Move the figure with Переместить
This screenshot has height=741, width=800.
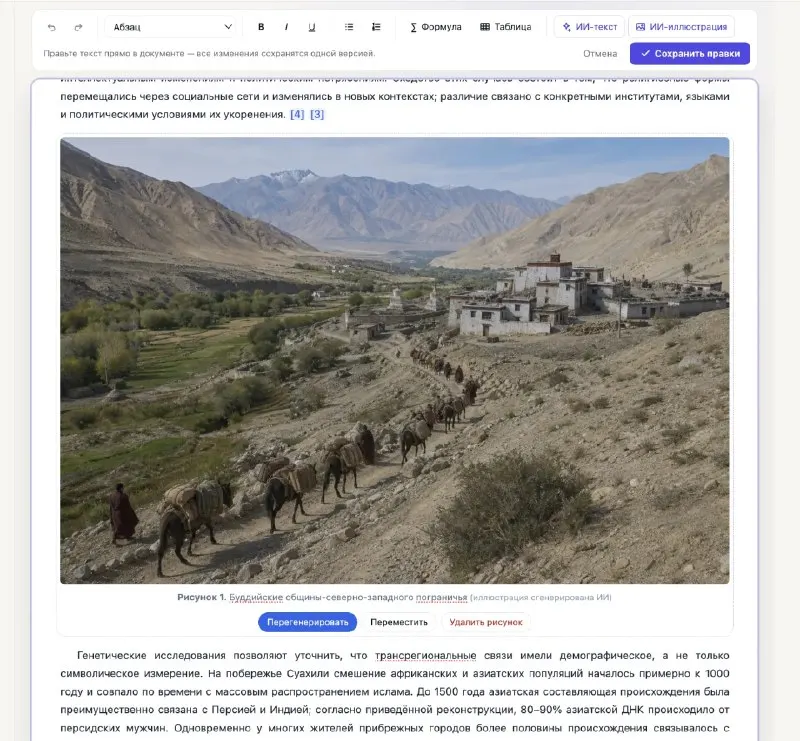(399, 622)
